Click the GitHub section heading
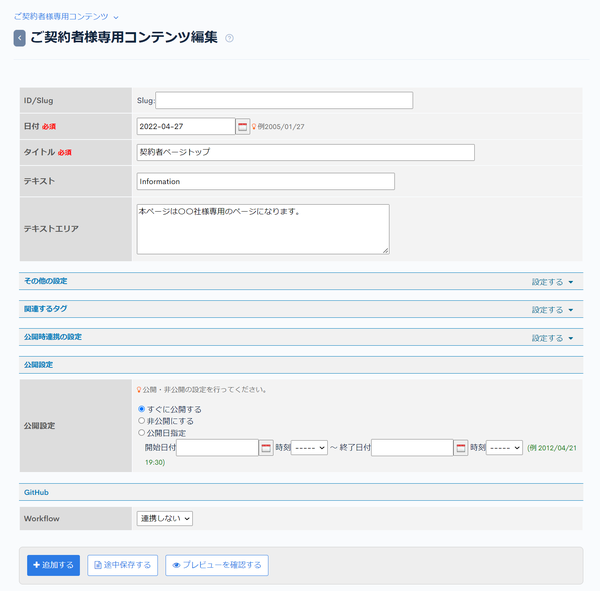This screenshot has height=591, width=600. 36,492
